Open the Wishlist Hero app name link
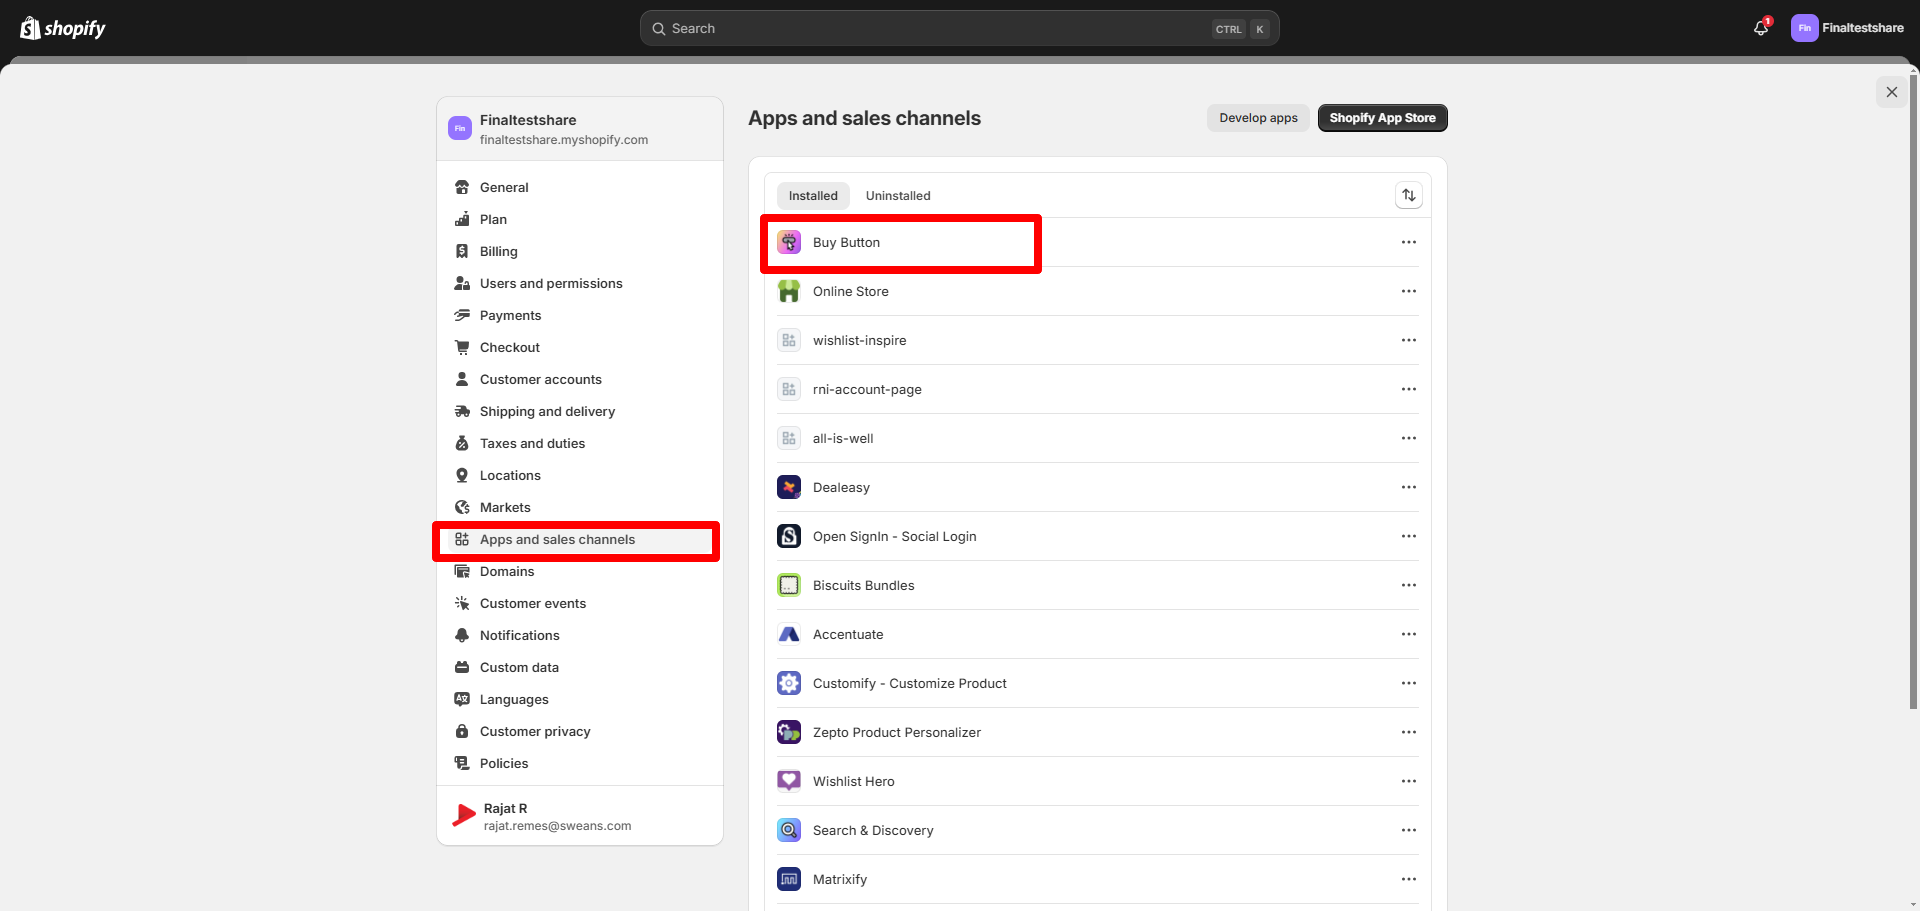The height and width of the screenshot is (911, 1920). (853, 781)
